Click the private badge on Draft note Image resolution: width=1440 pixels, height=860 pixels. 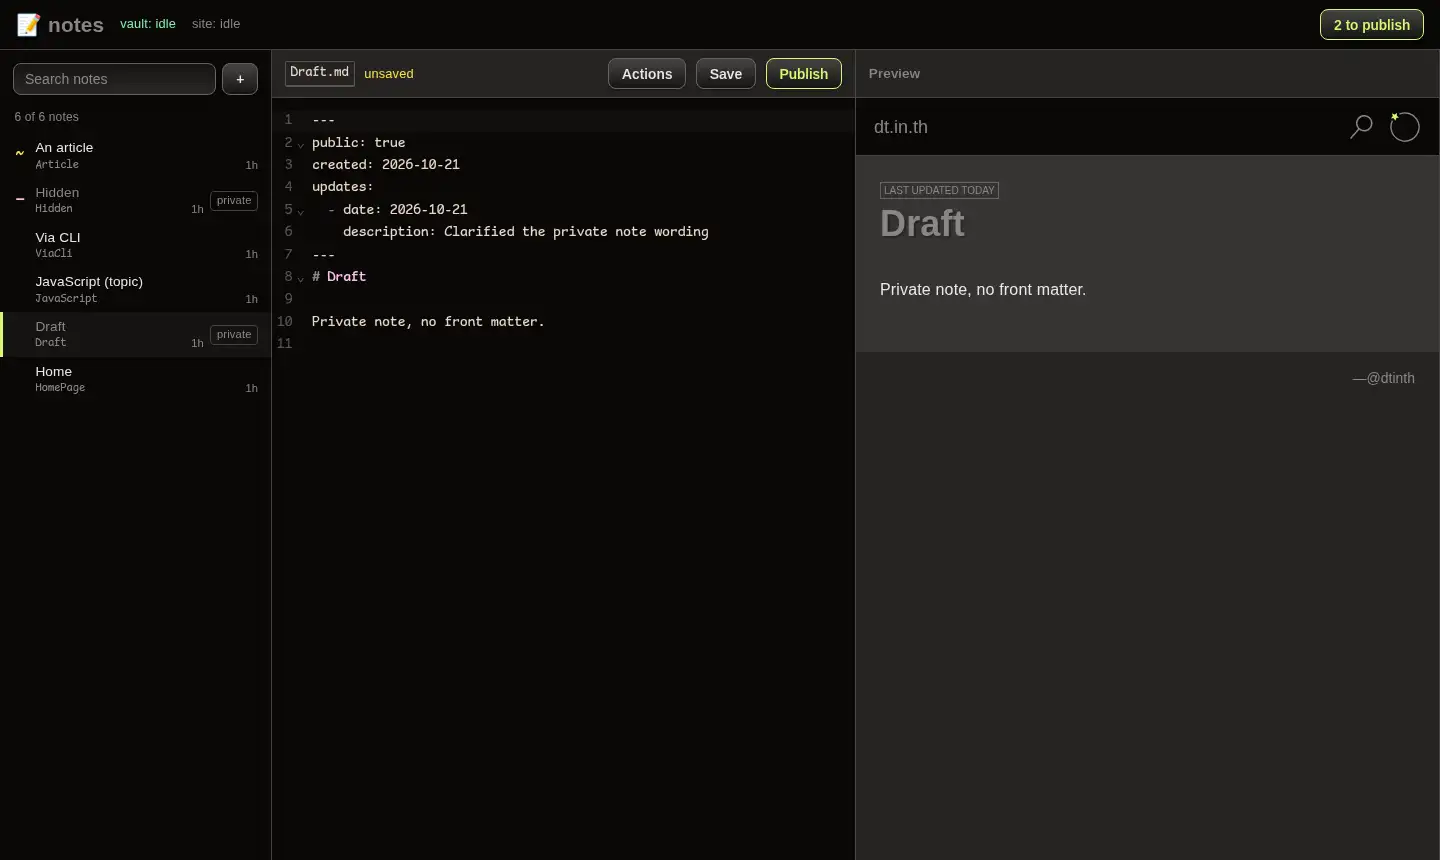click(234, 335)
